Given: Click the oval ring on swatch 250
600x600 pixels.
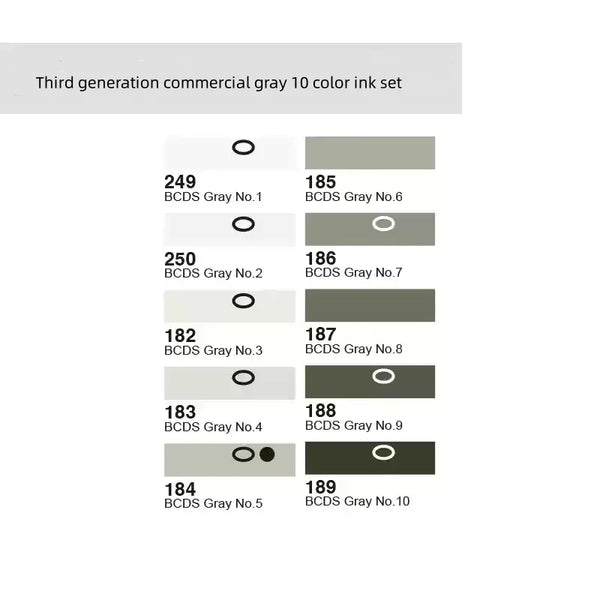Looking at the screenshot, I should (243, 224).
